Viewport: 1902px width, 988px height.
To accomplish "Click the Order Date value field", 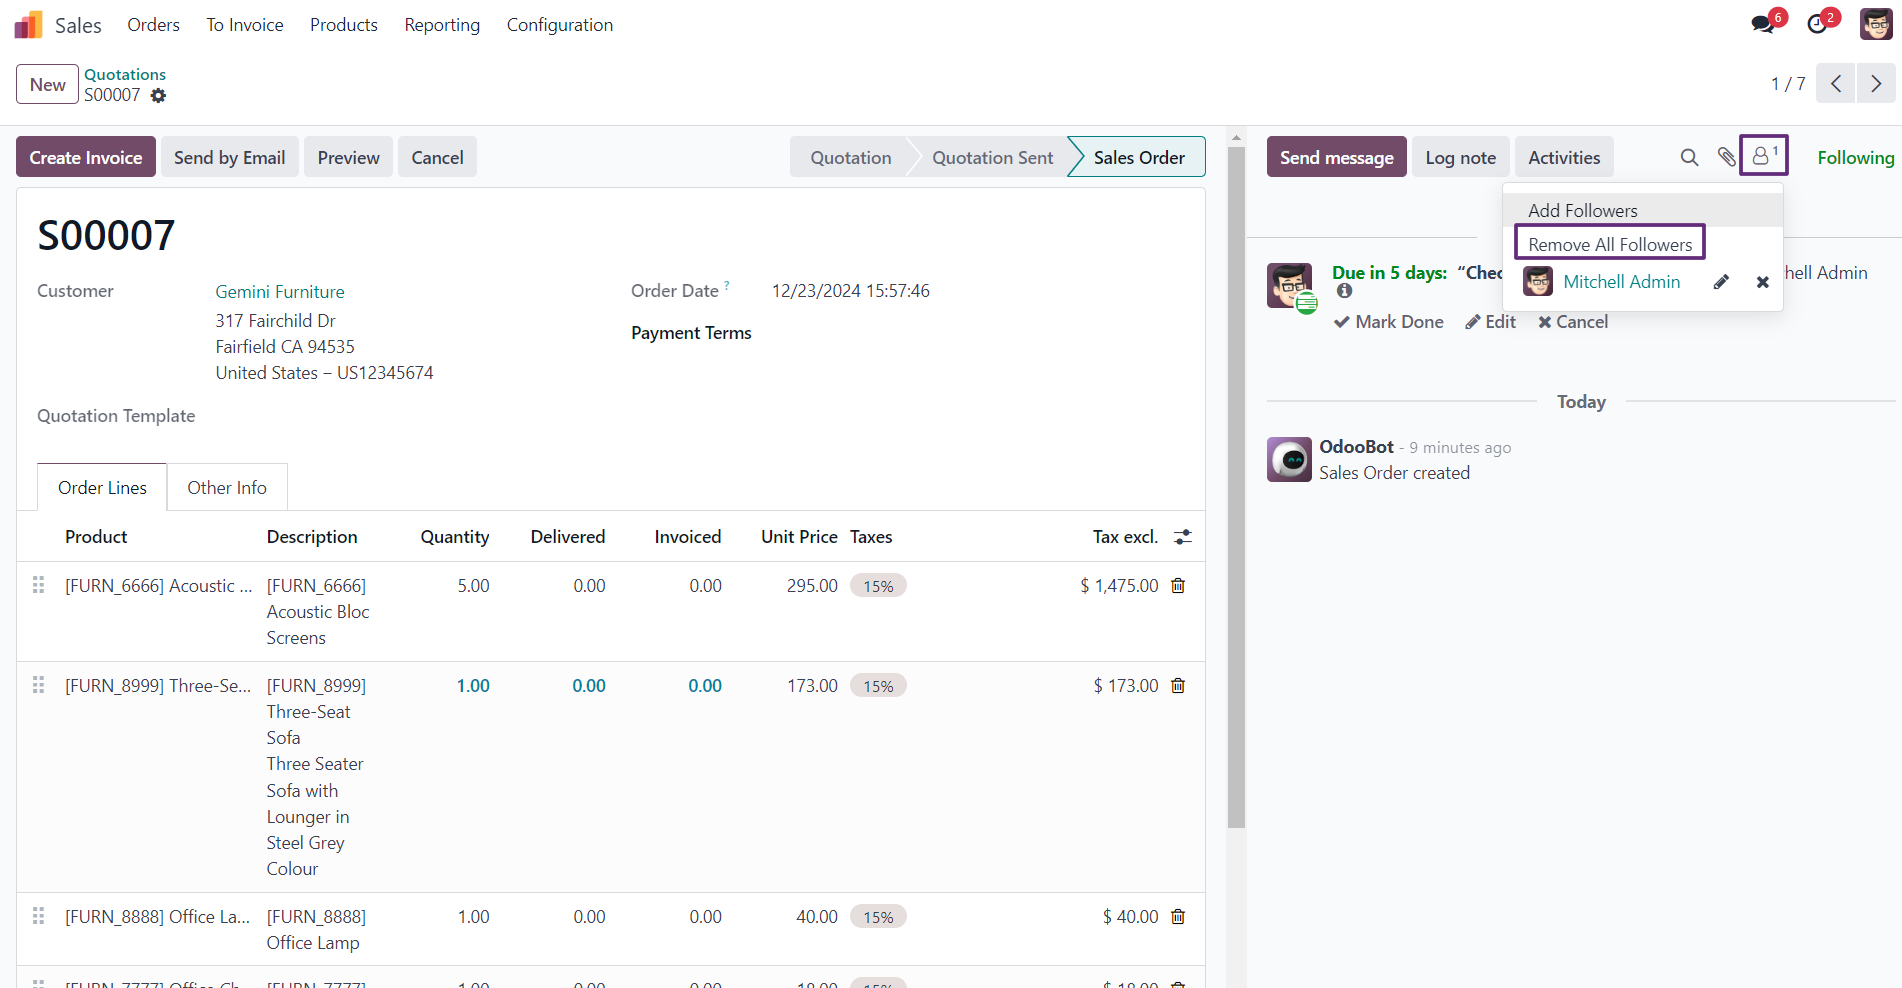I will pos(851,291).
